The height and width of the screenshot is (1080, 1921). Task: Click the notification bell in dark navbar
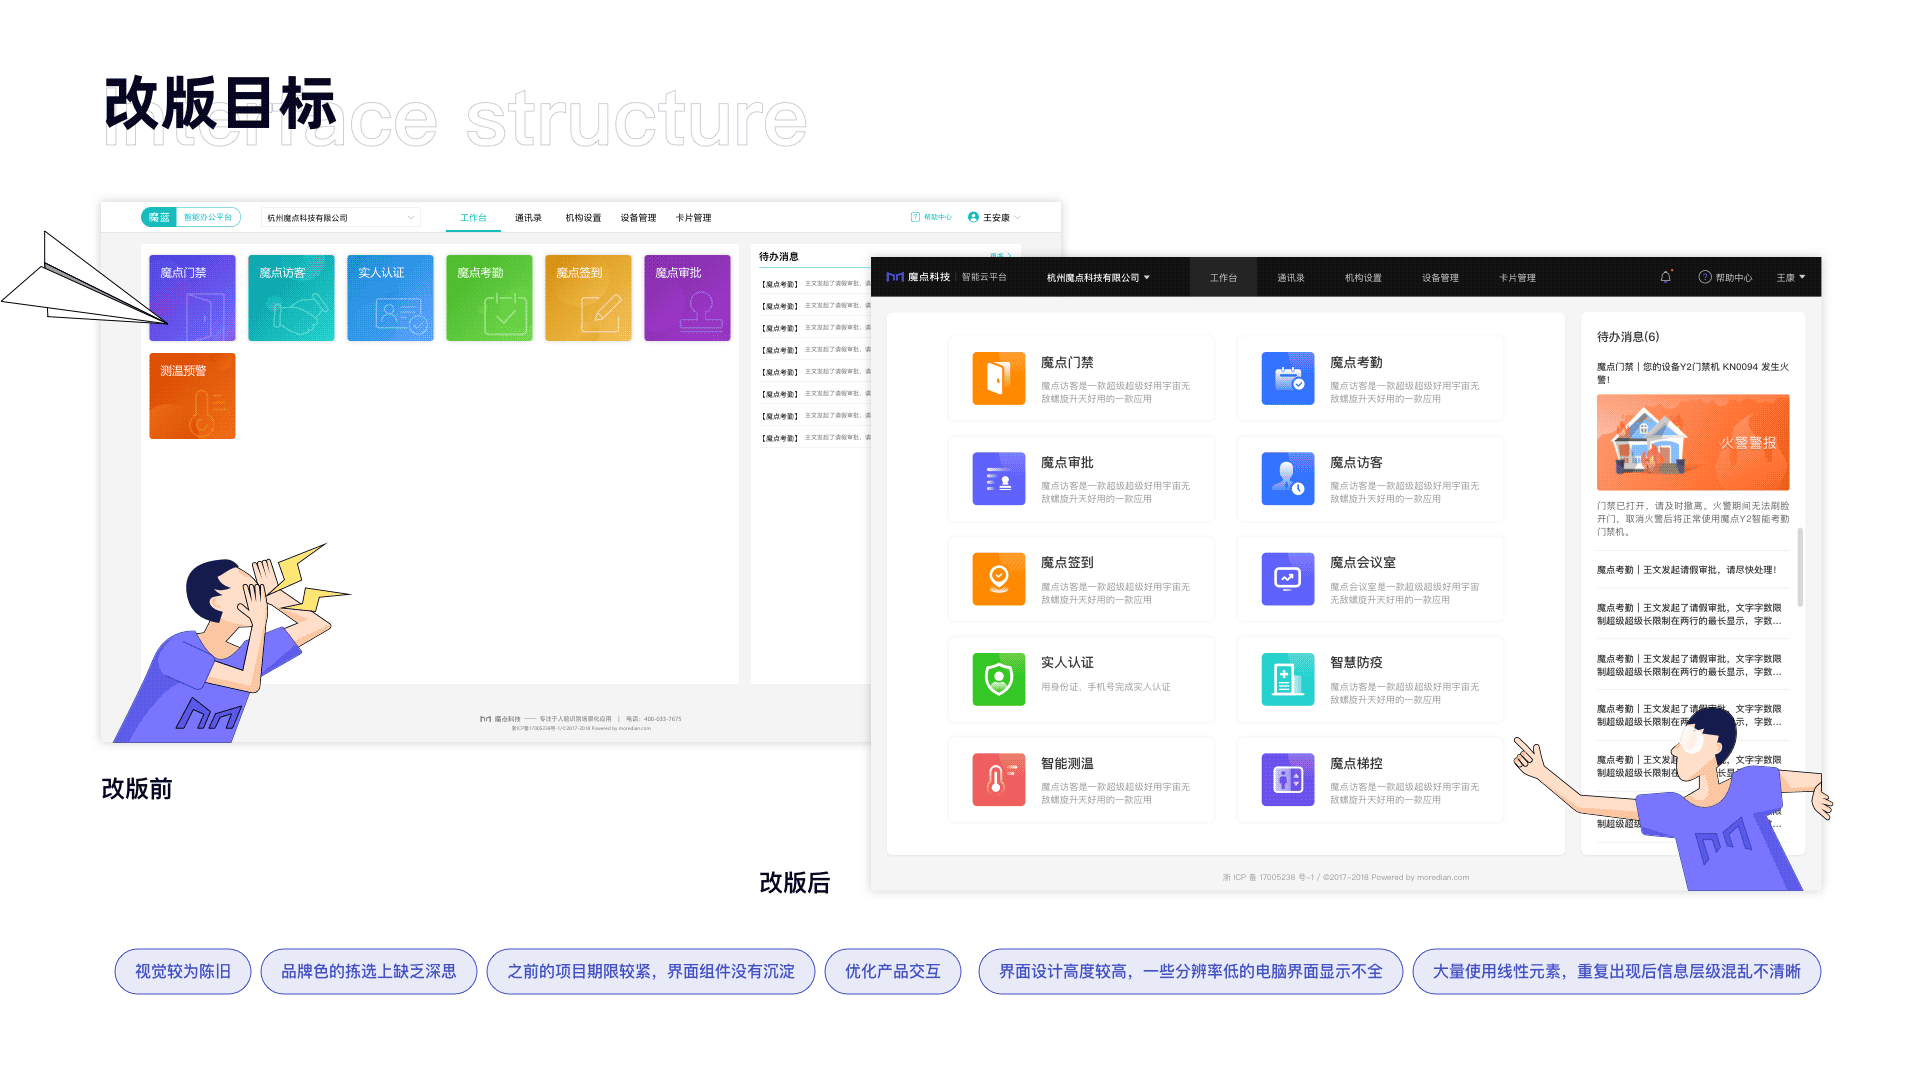pyautogui.click(x=1665, y=277)
